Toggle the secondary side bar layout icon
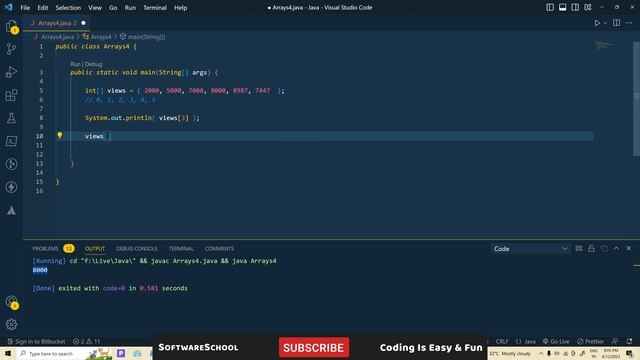This screenshot has height=360, width=640. [x=575, y=7]
